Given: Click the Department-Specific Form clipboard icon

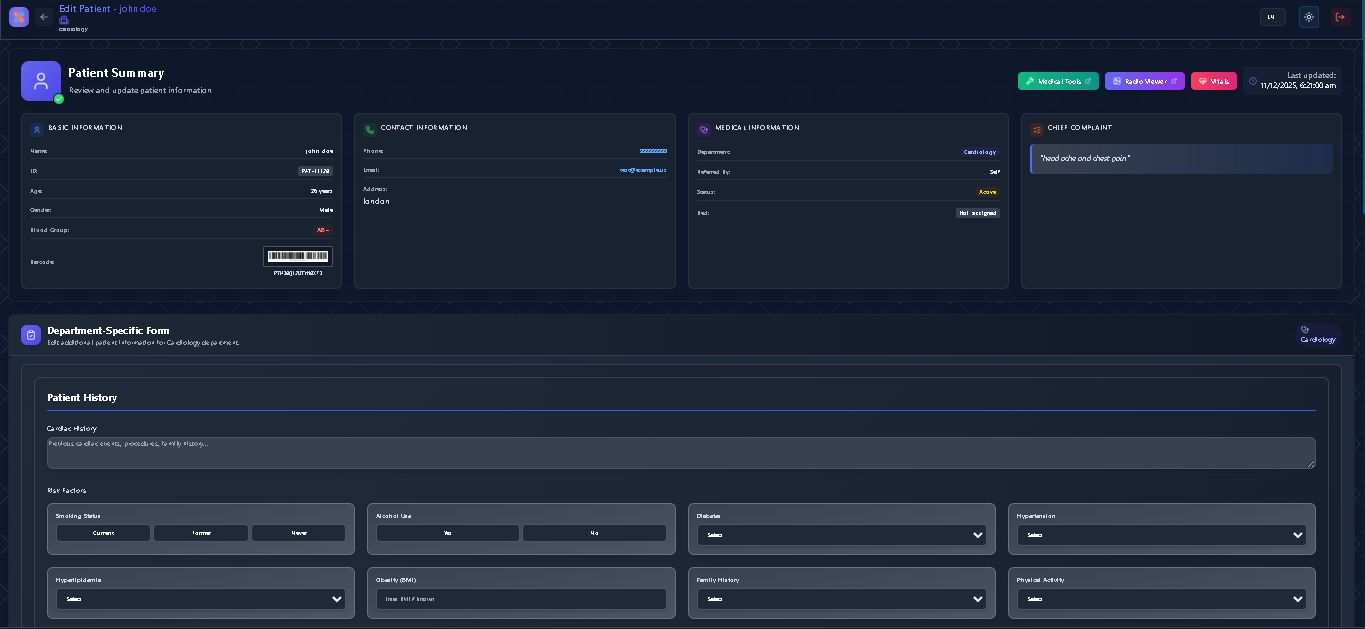Looking at the screenshot, I should 31,334.
